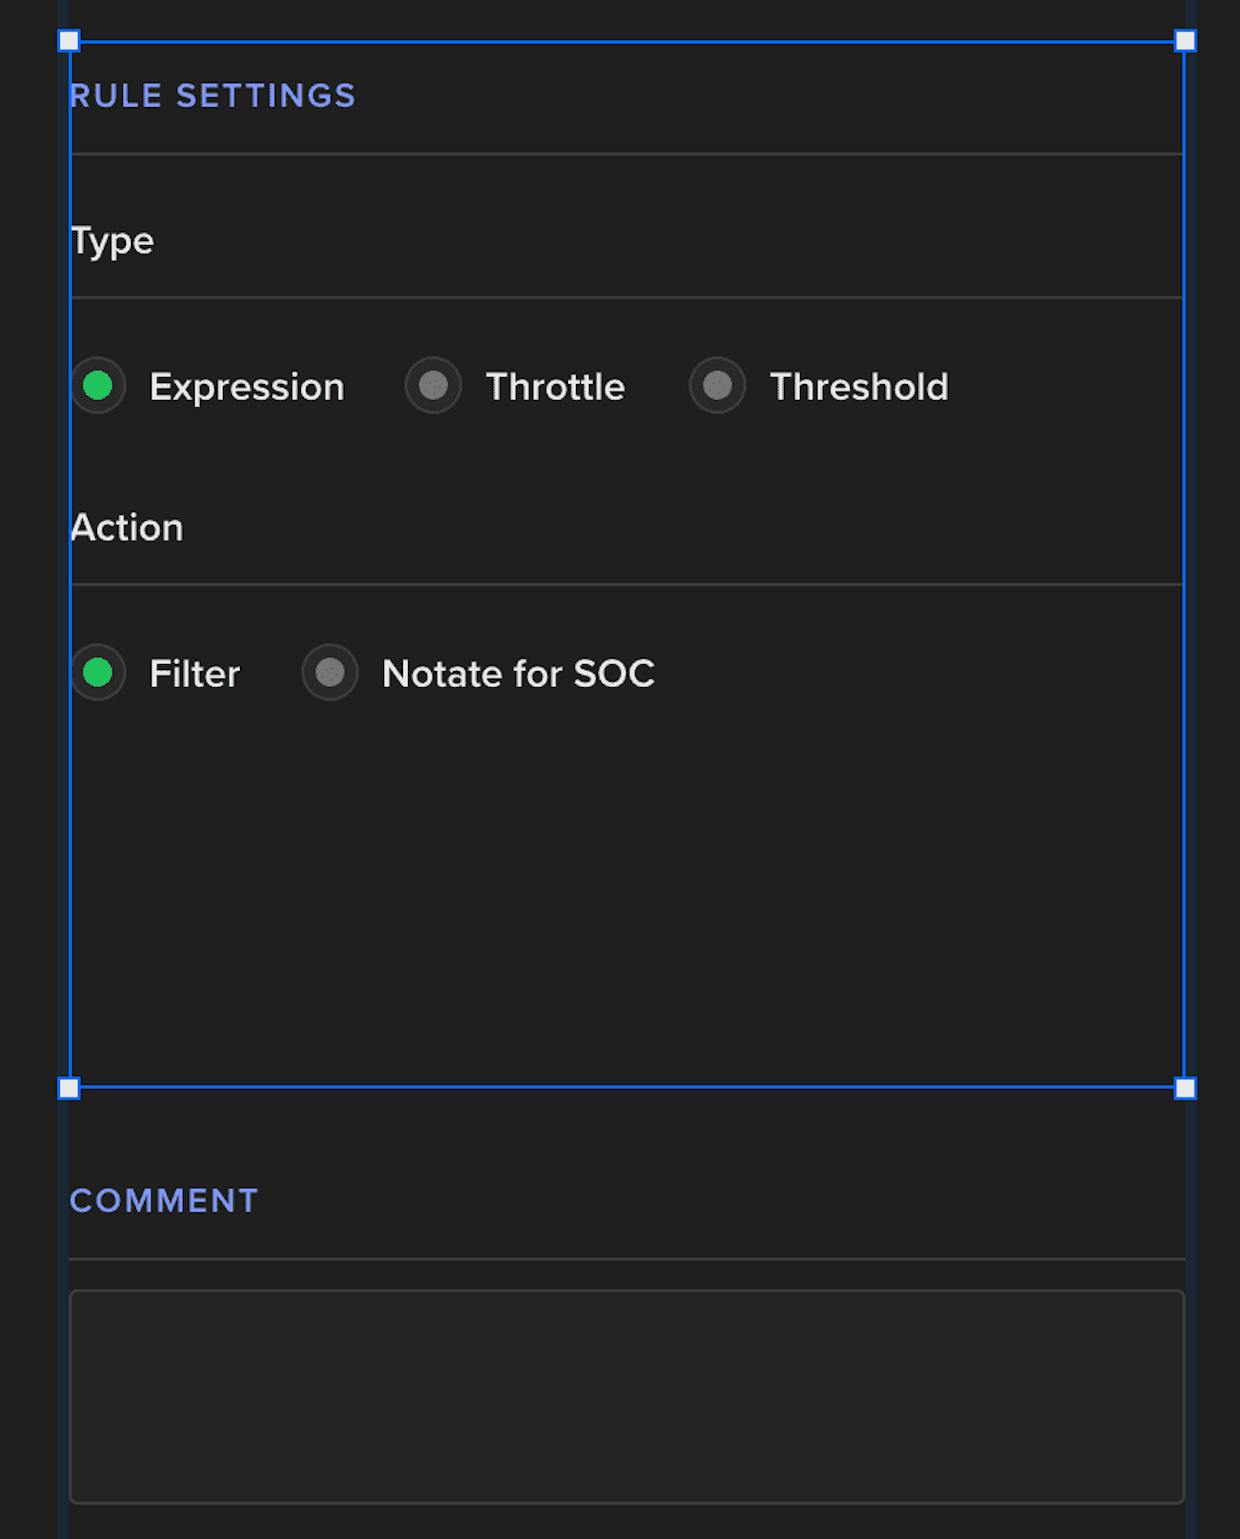Screen dimensions: 1240x1539
Task: Click the Type label
Action: tap(112, 242)
